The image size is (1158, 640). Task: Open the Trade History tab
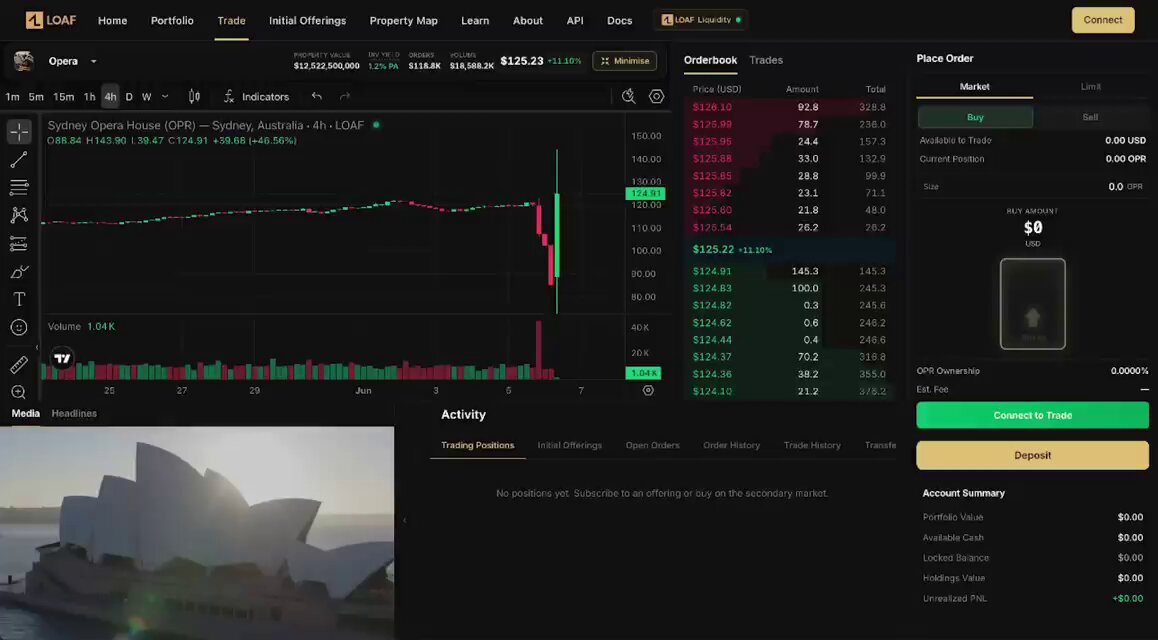click(812, 445)
